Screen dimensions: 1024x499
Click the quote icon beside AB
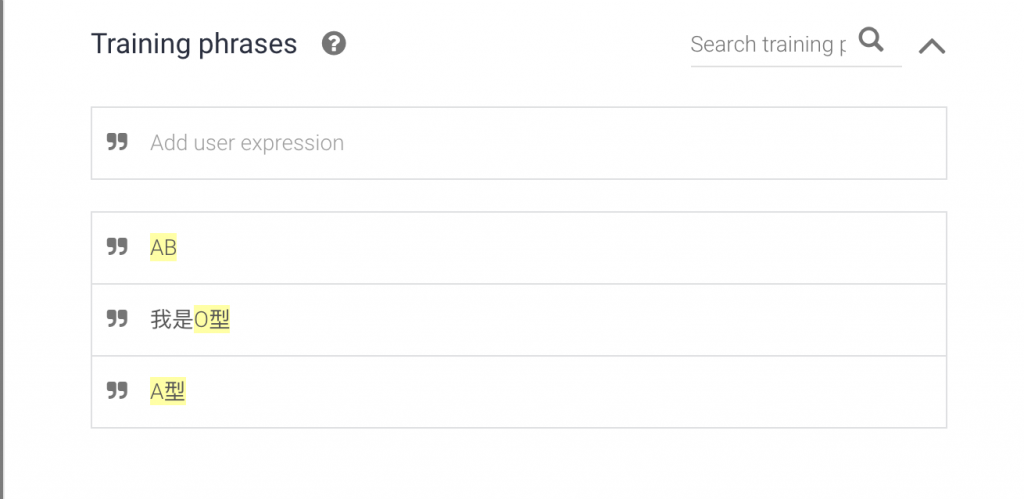pyautogui.click(x=117, y=247)
